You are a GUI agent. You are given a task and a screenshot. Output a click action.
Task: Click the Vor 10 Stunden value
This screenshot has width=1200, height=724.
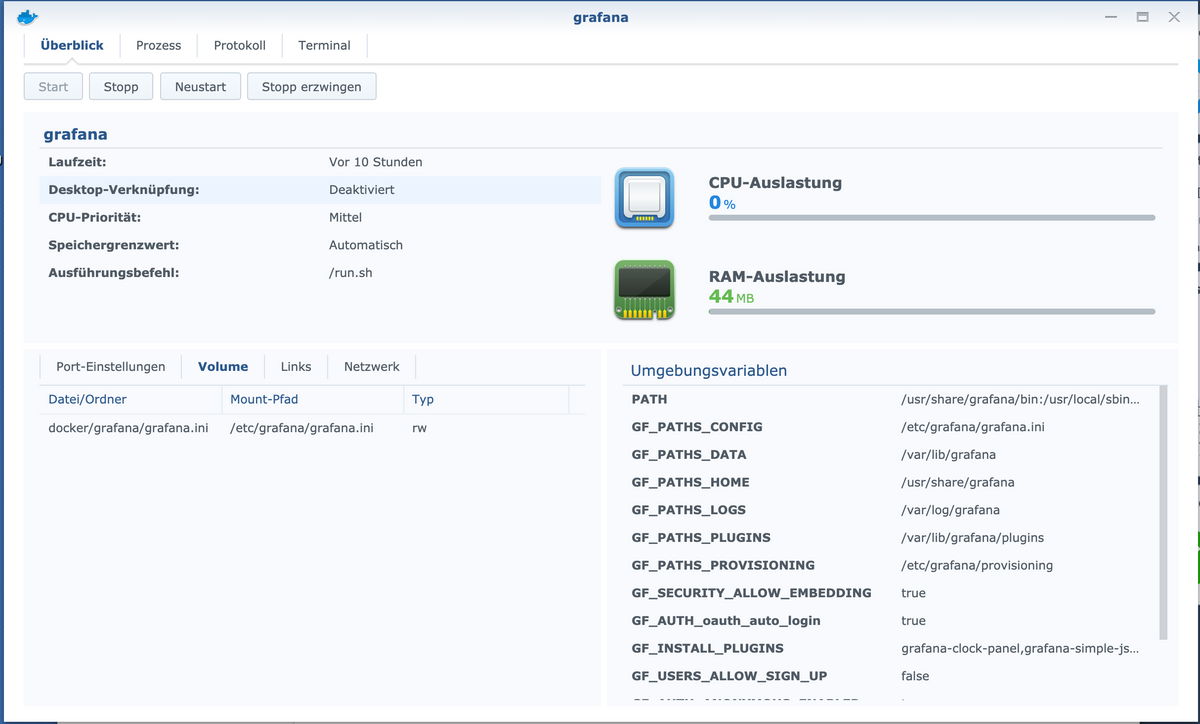pyautogui.click(x=375, y=161)
